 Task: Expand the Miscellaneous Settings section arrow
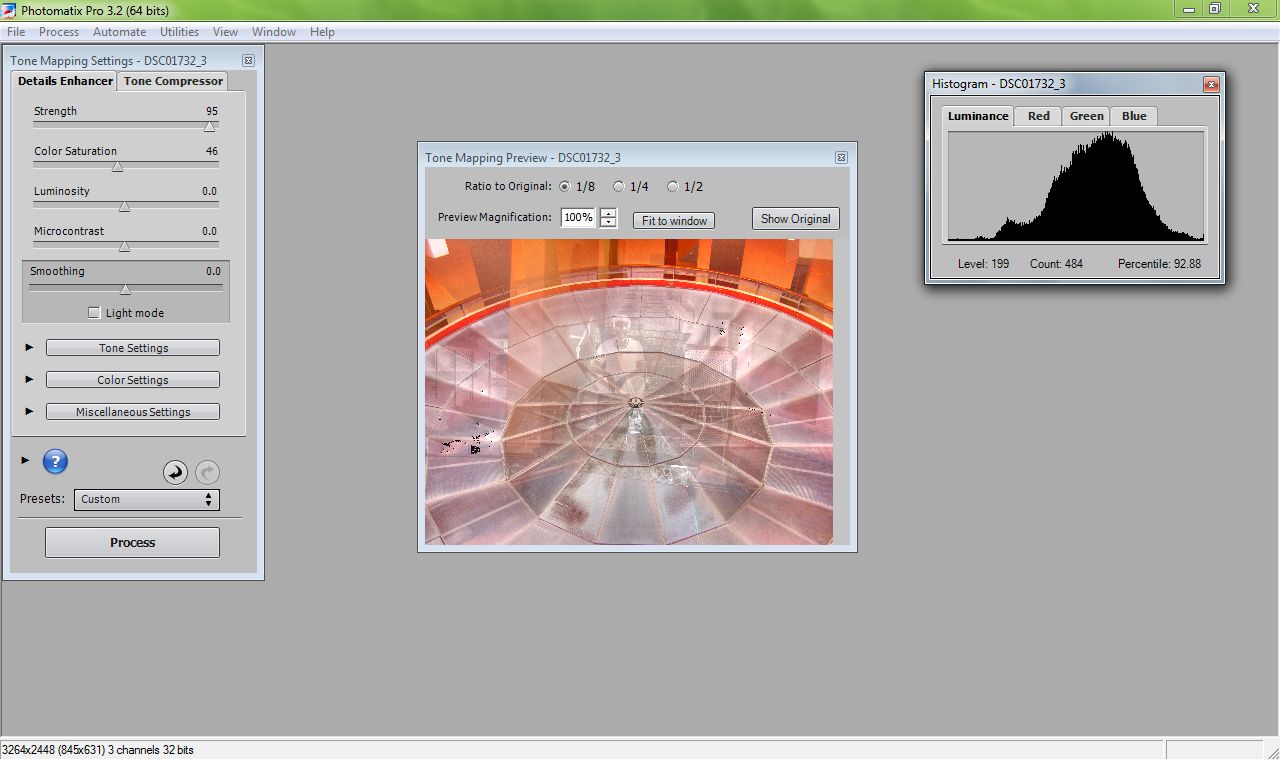coord(29,411)
